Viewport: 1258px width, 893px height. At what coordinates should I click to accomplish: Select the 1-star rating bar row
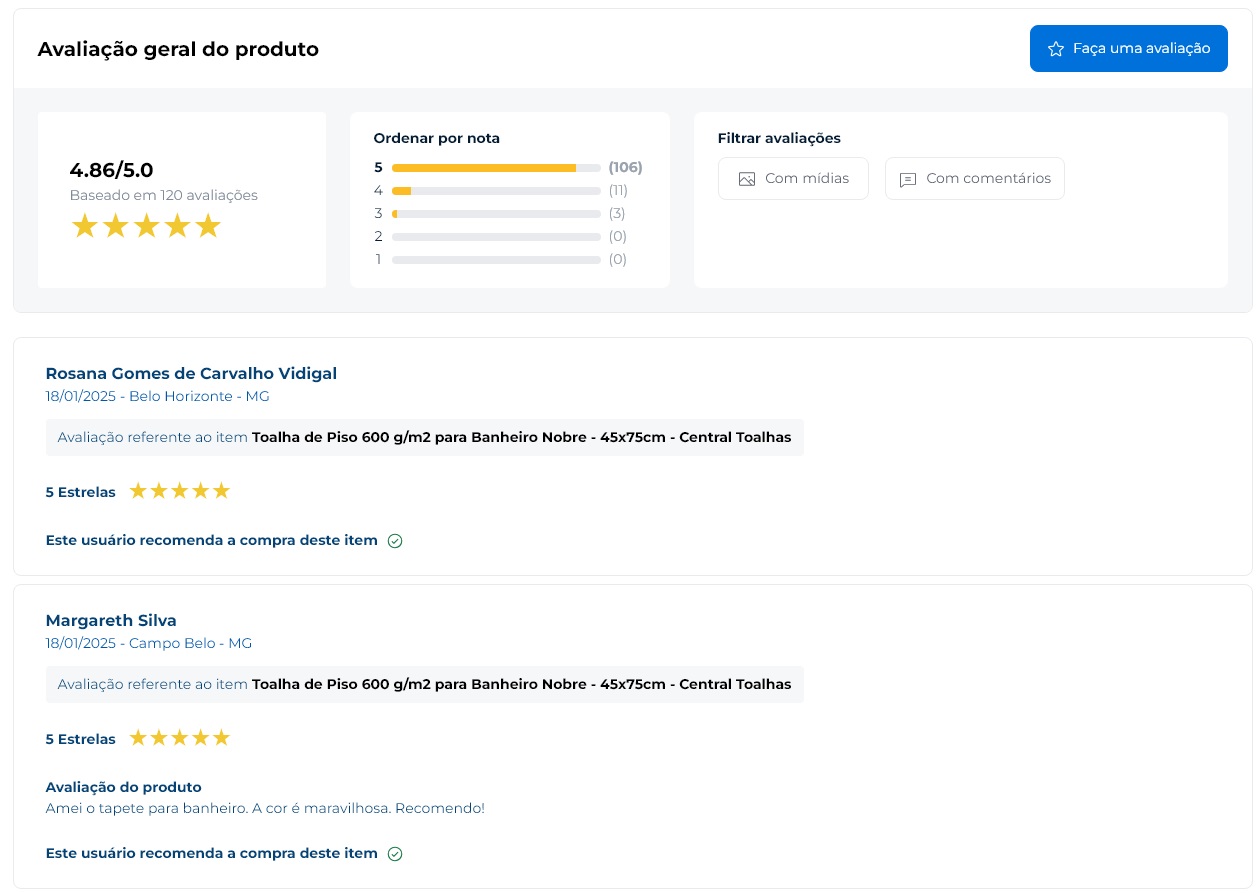[501, 259]
